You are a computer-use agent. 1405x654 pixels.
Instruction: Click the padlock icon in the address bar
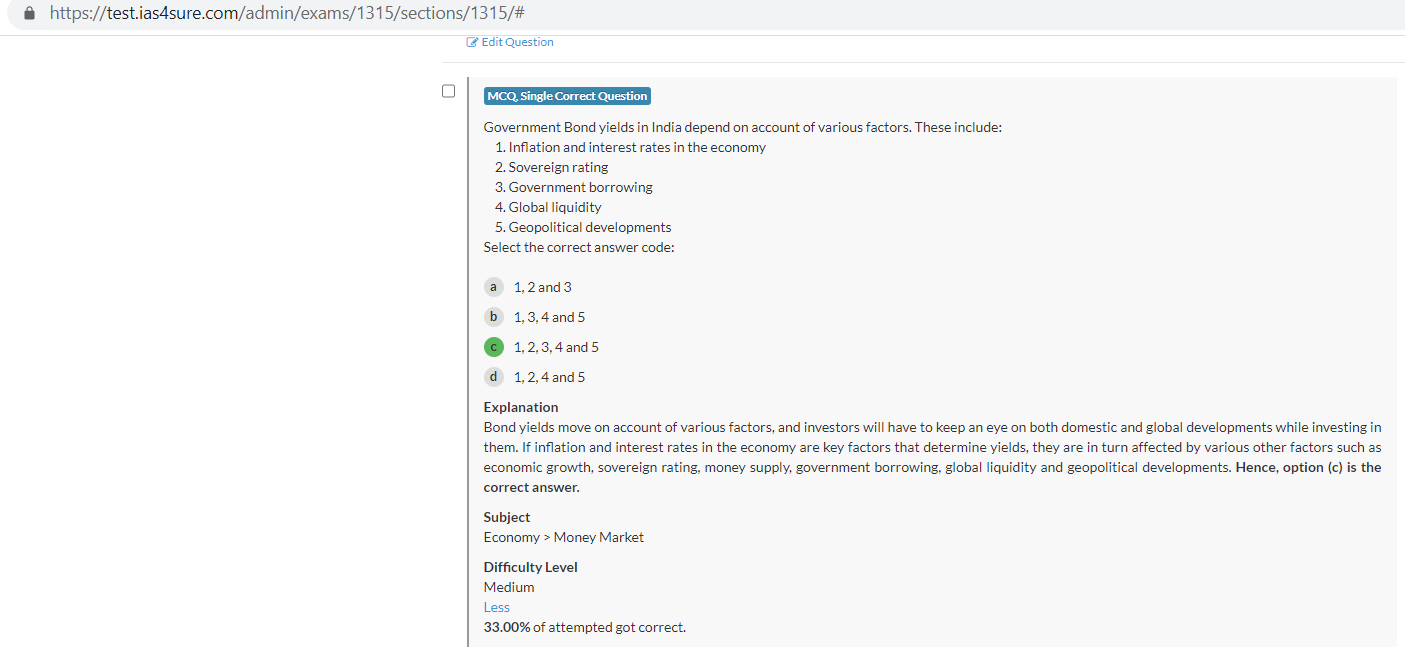pyautogui.click(x=29, y=13)
